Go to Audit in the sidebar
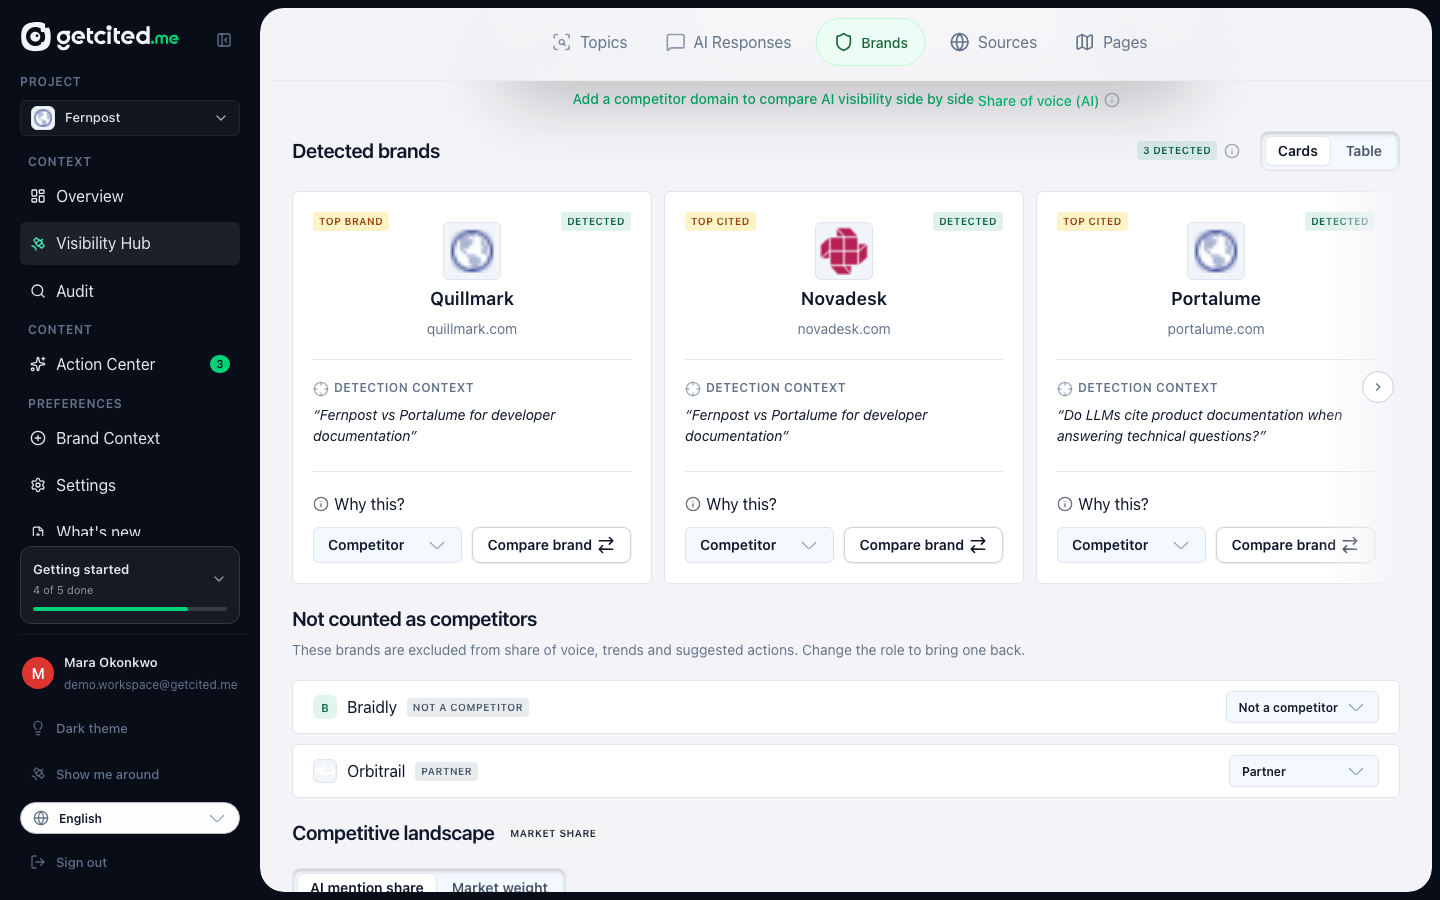Viewport: 1440px width, 900px height. point(130,291)
